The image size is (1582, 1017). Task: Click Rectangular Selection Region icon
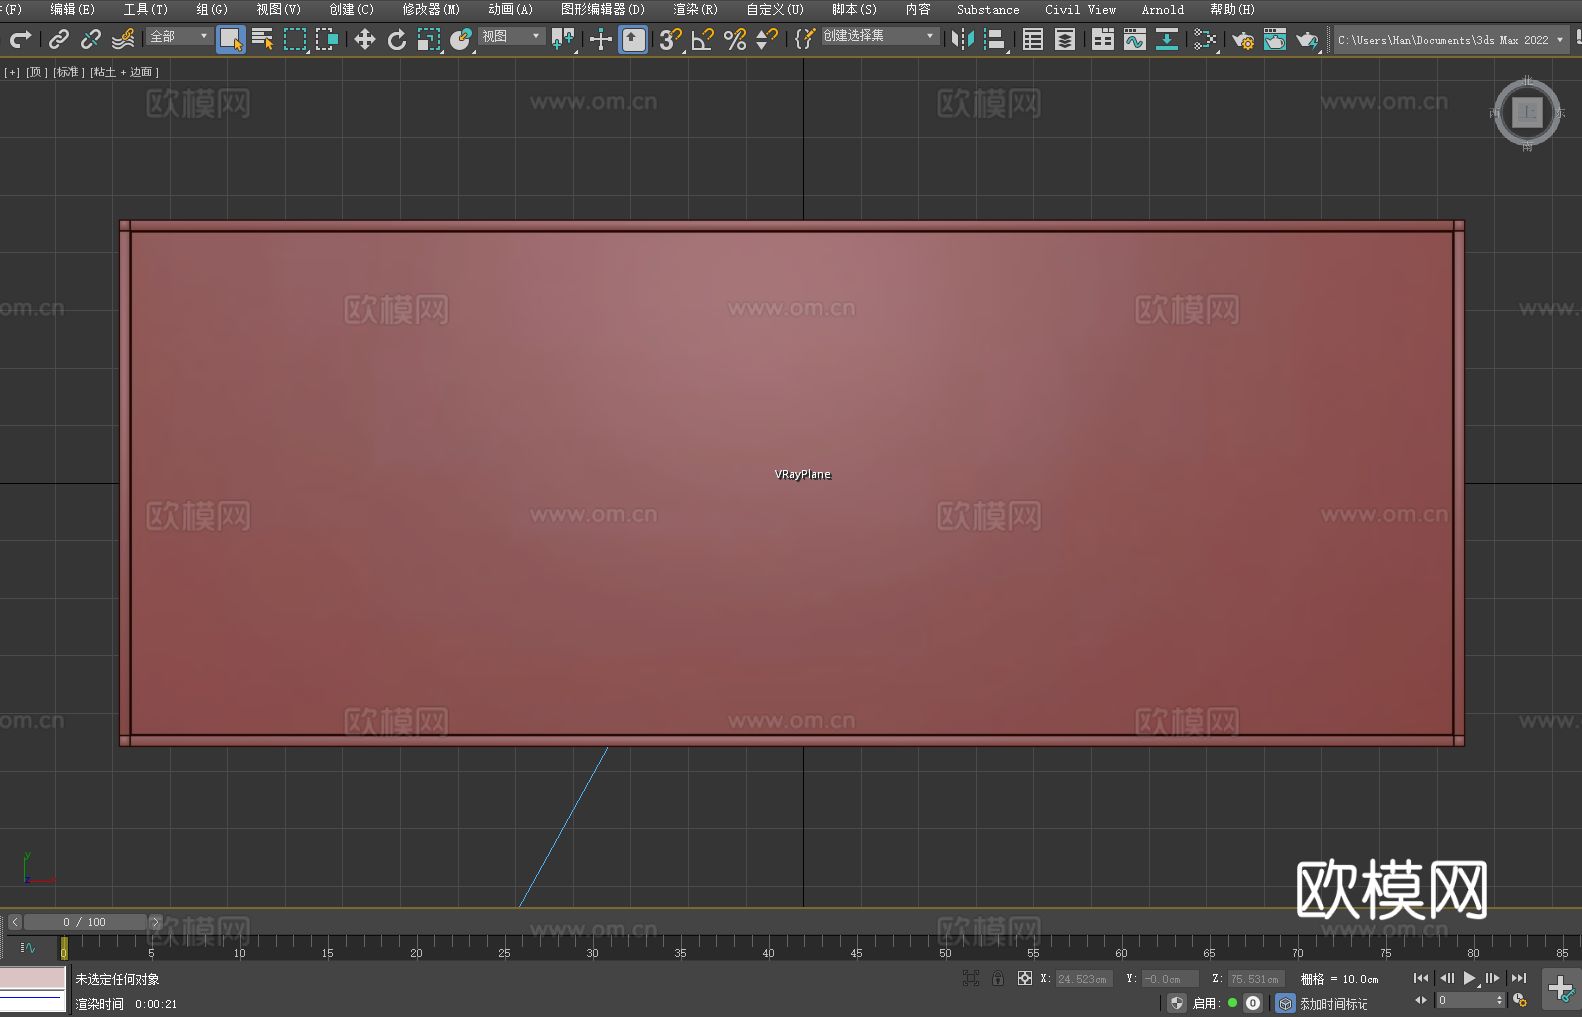coord(295,39)
